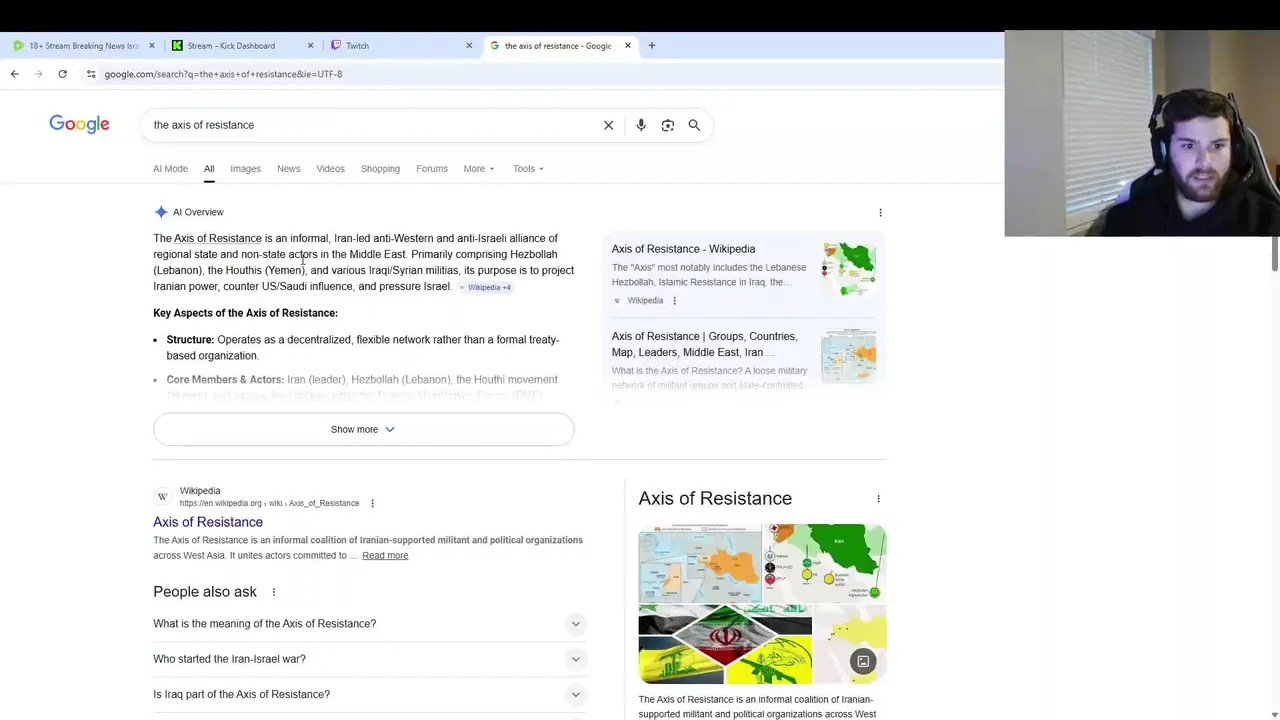Open AI Overview three-dot options
This screenshot has height=720, width=1280.
tap(880, 212)
